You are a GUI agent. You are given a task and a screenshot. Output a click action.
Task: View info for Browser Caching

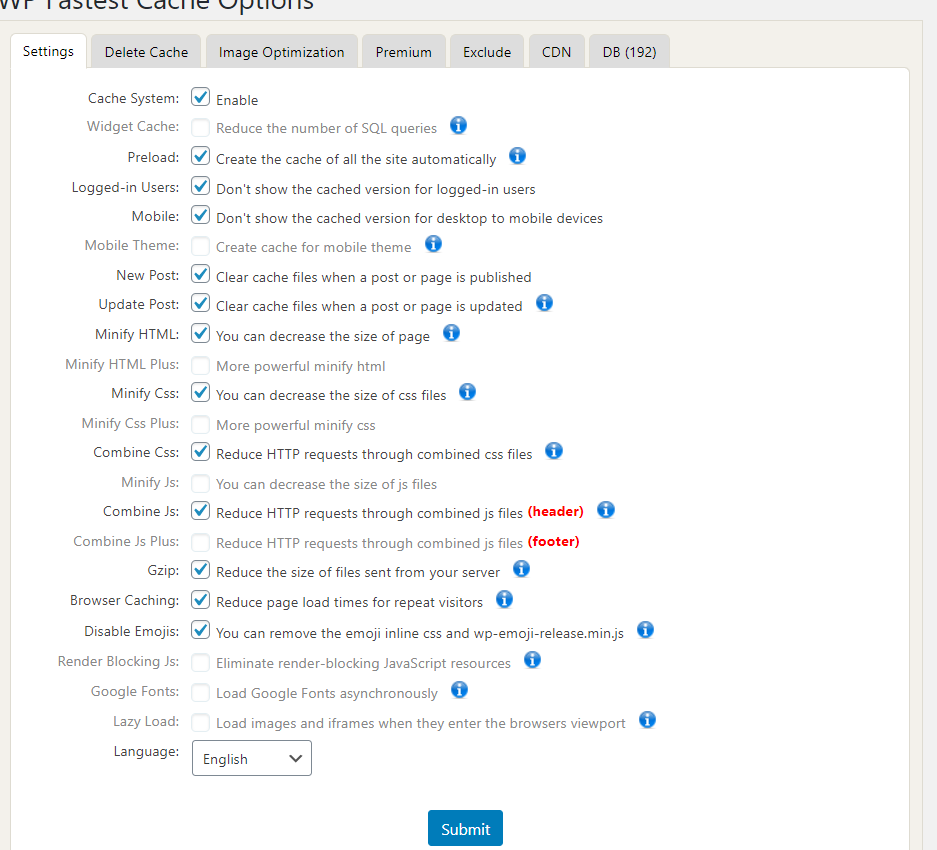click(504, 599)
